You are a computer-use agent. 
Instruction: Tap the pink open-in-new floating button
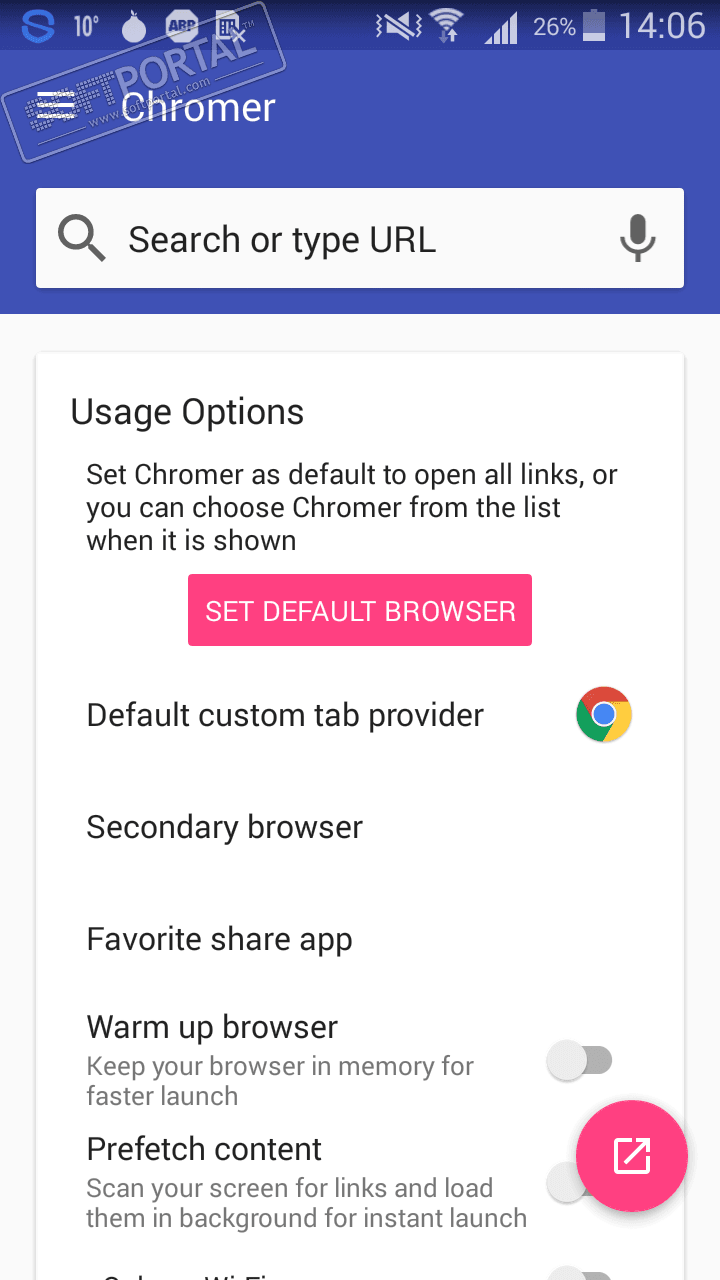[x=632, y=1156]
